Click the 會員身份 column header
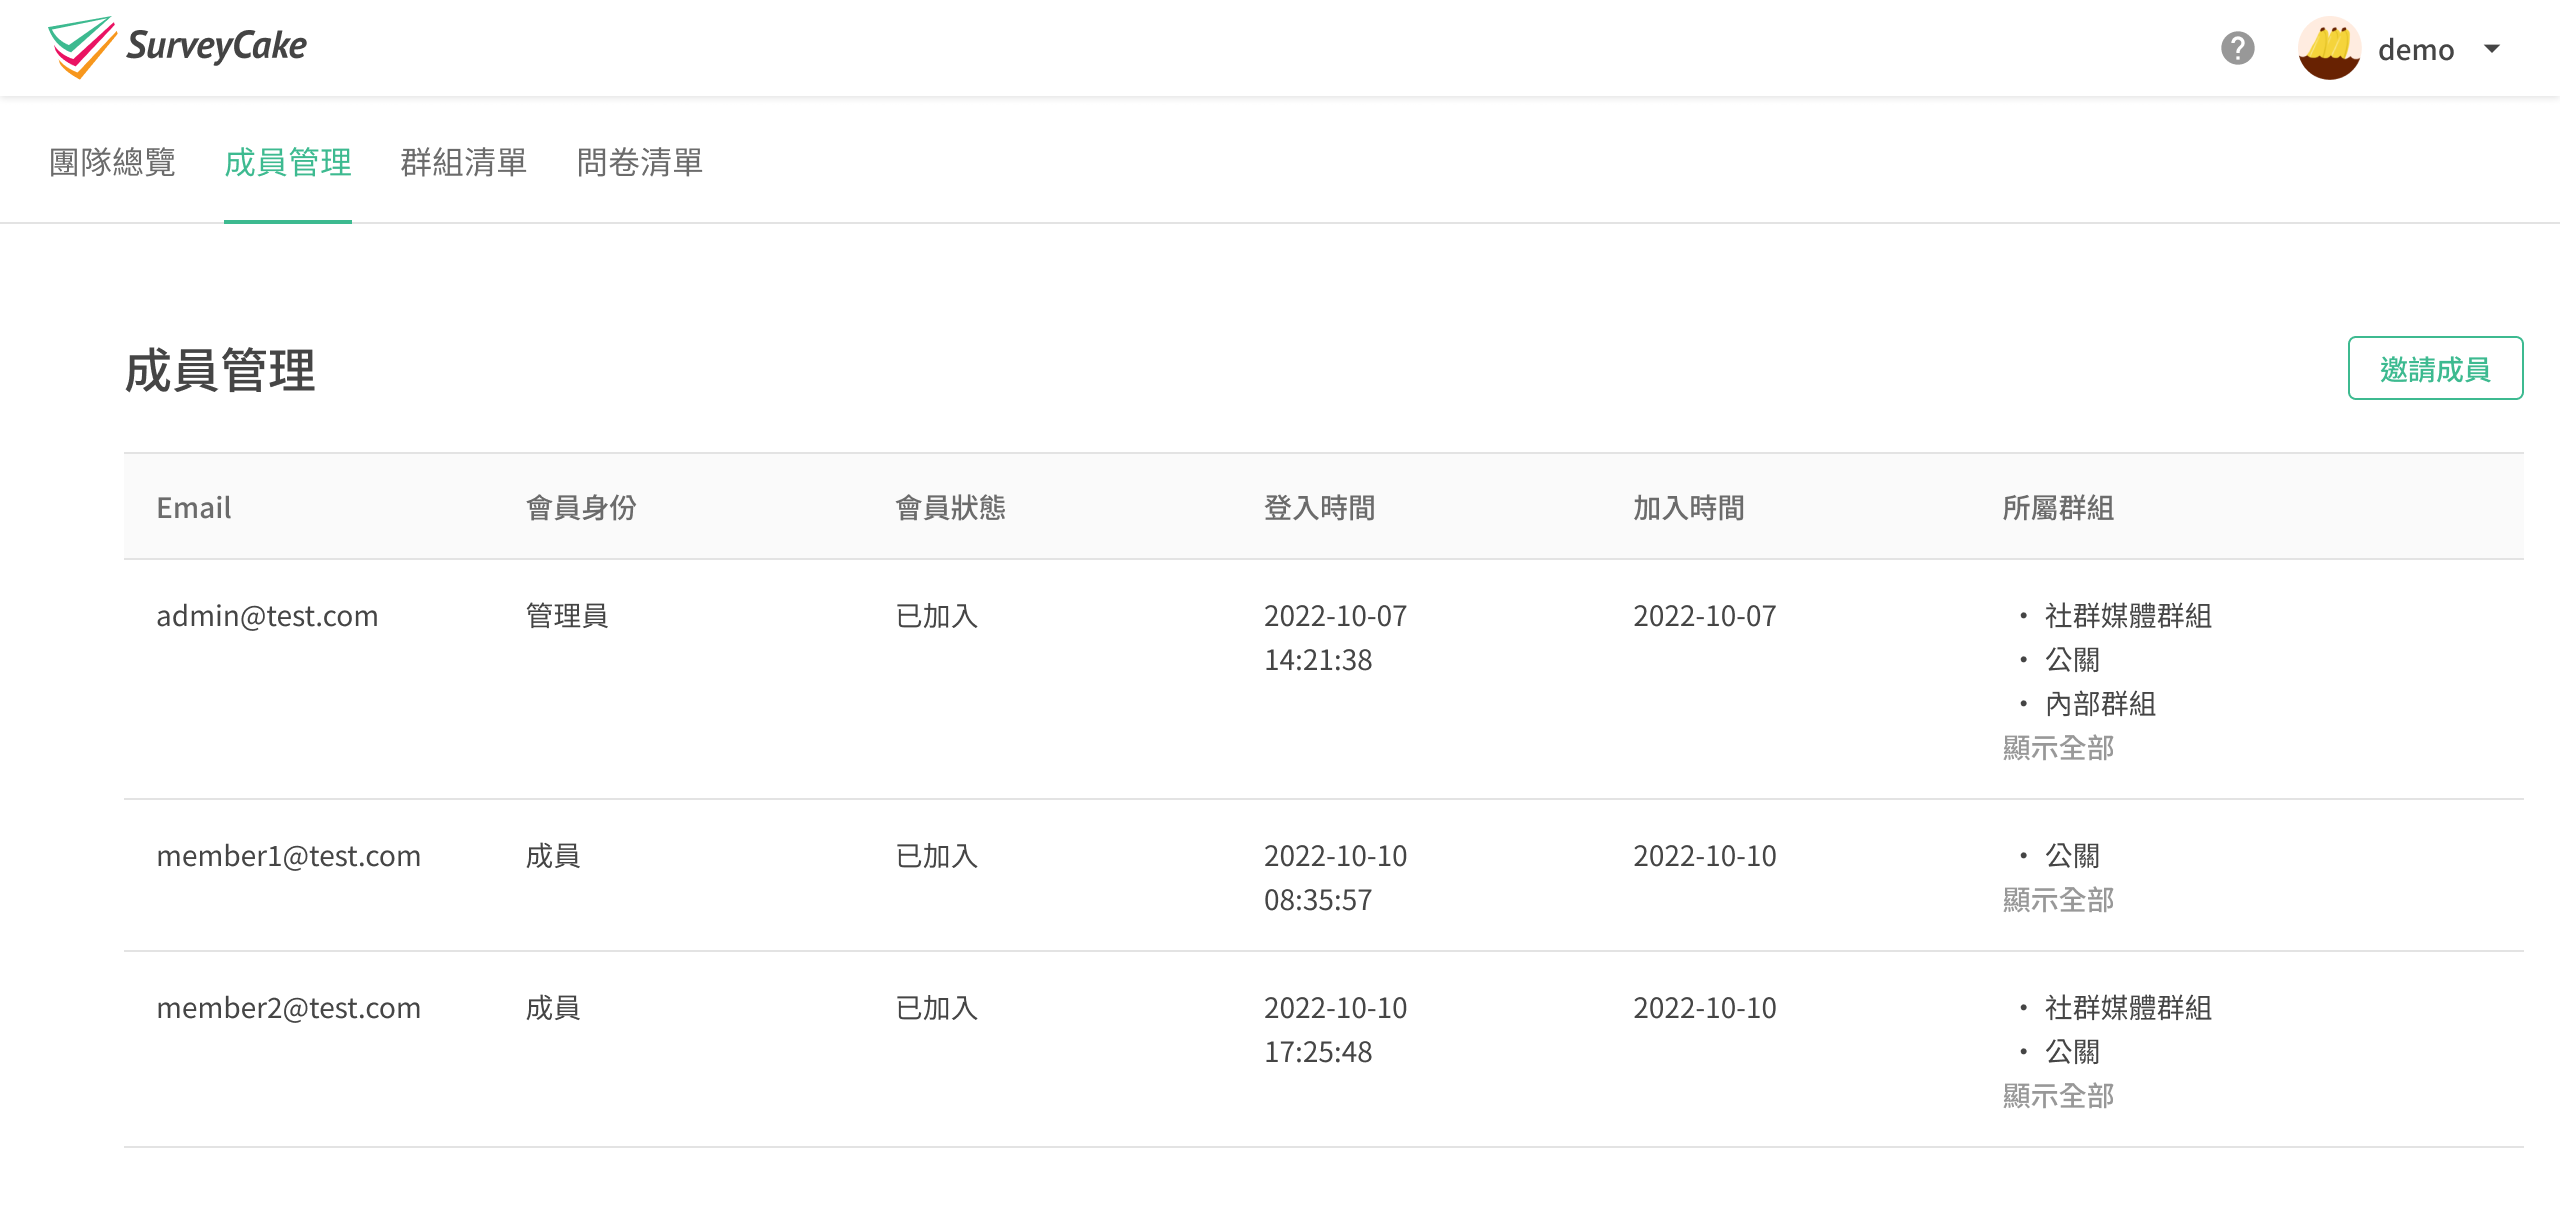The height and width of the screenshot is (1230, 2560). (x=581, y=508)
